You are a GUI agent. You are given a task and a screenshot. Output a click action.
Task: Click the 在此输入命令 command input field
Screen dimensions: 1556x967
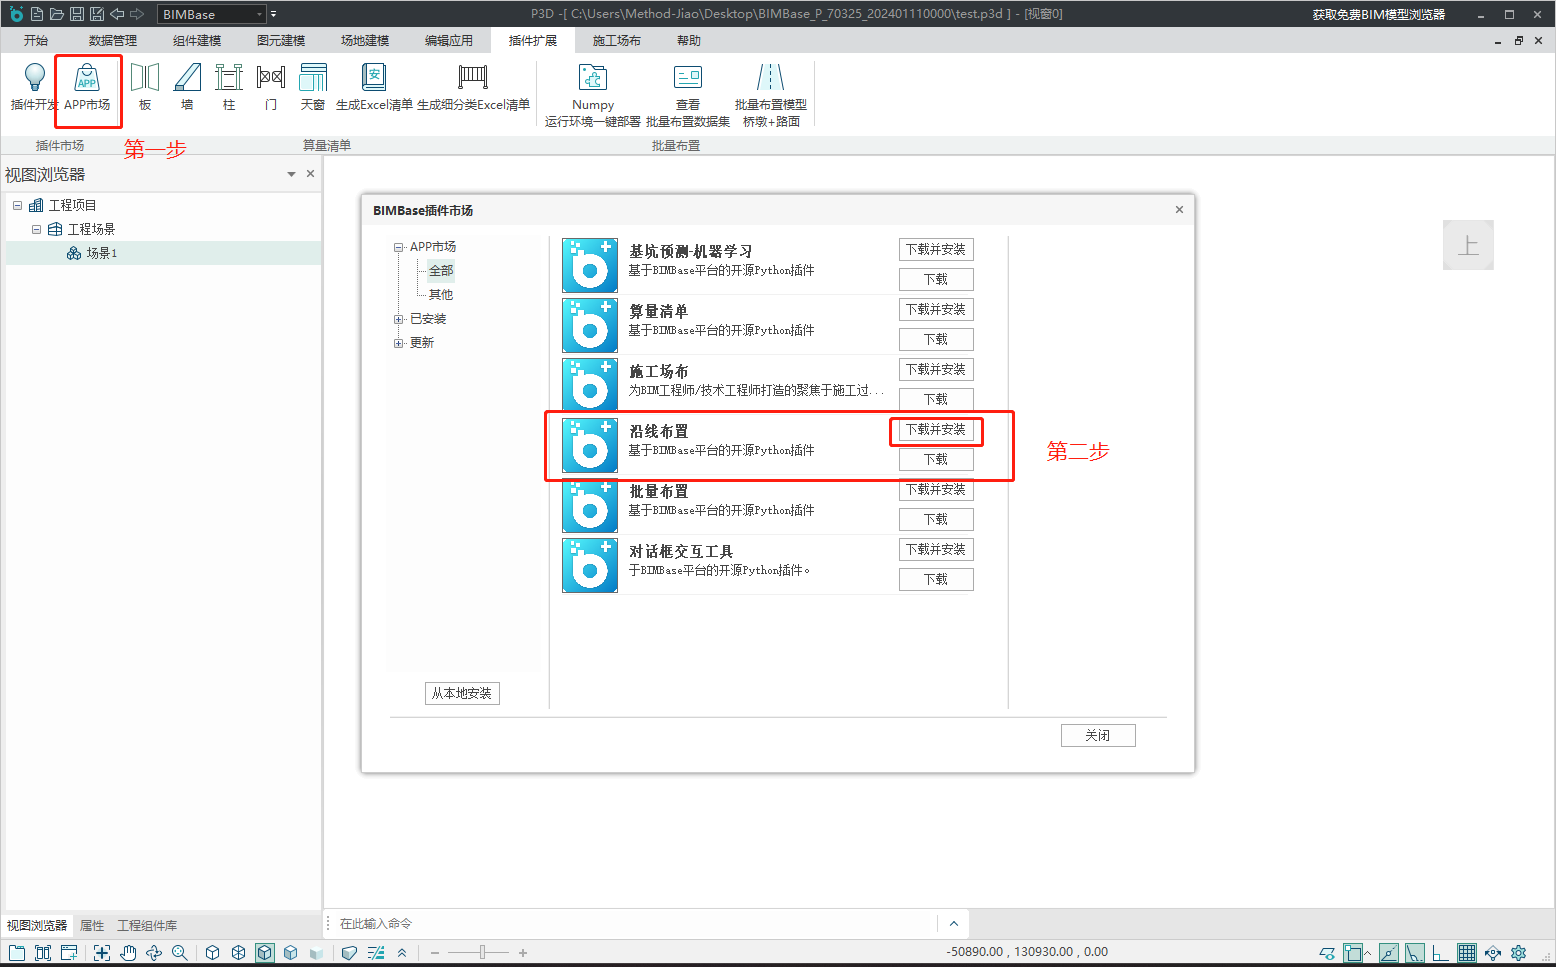click(x=630, y=924)
